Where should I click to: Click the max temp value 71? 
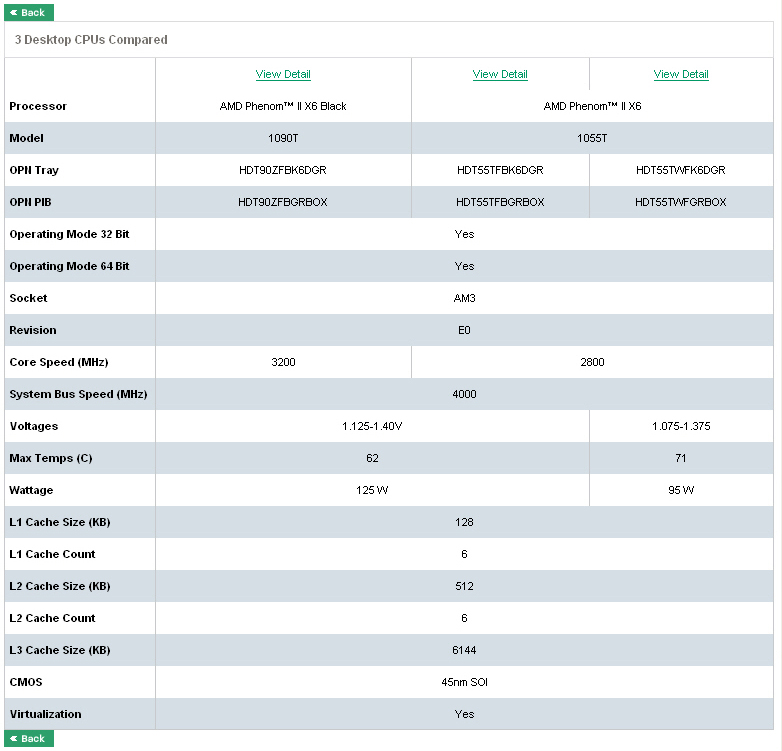coord(681,458)
